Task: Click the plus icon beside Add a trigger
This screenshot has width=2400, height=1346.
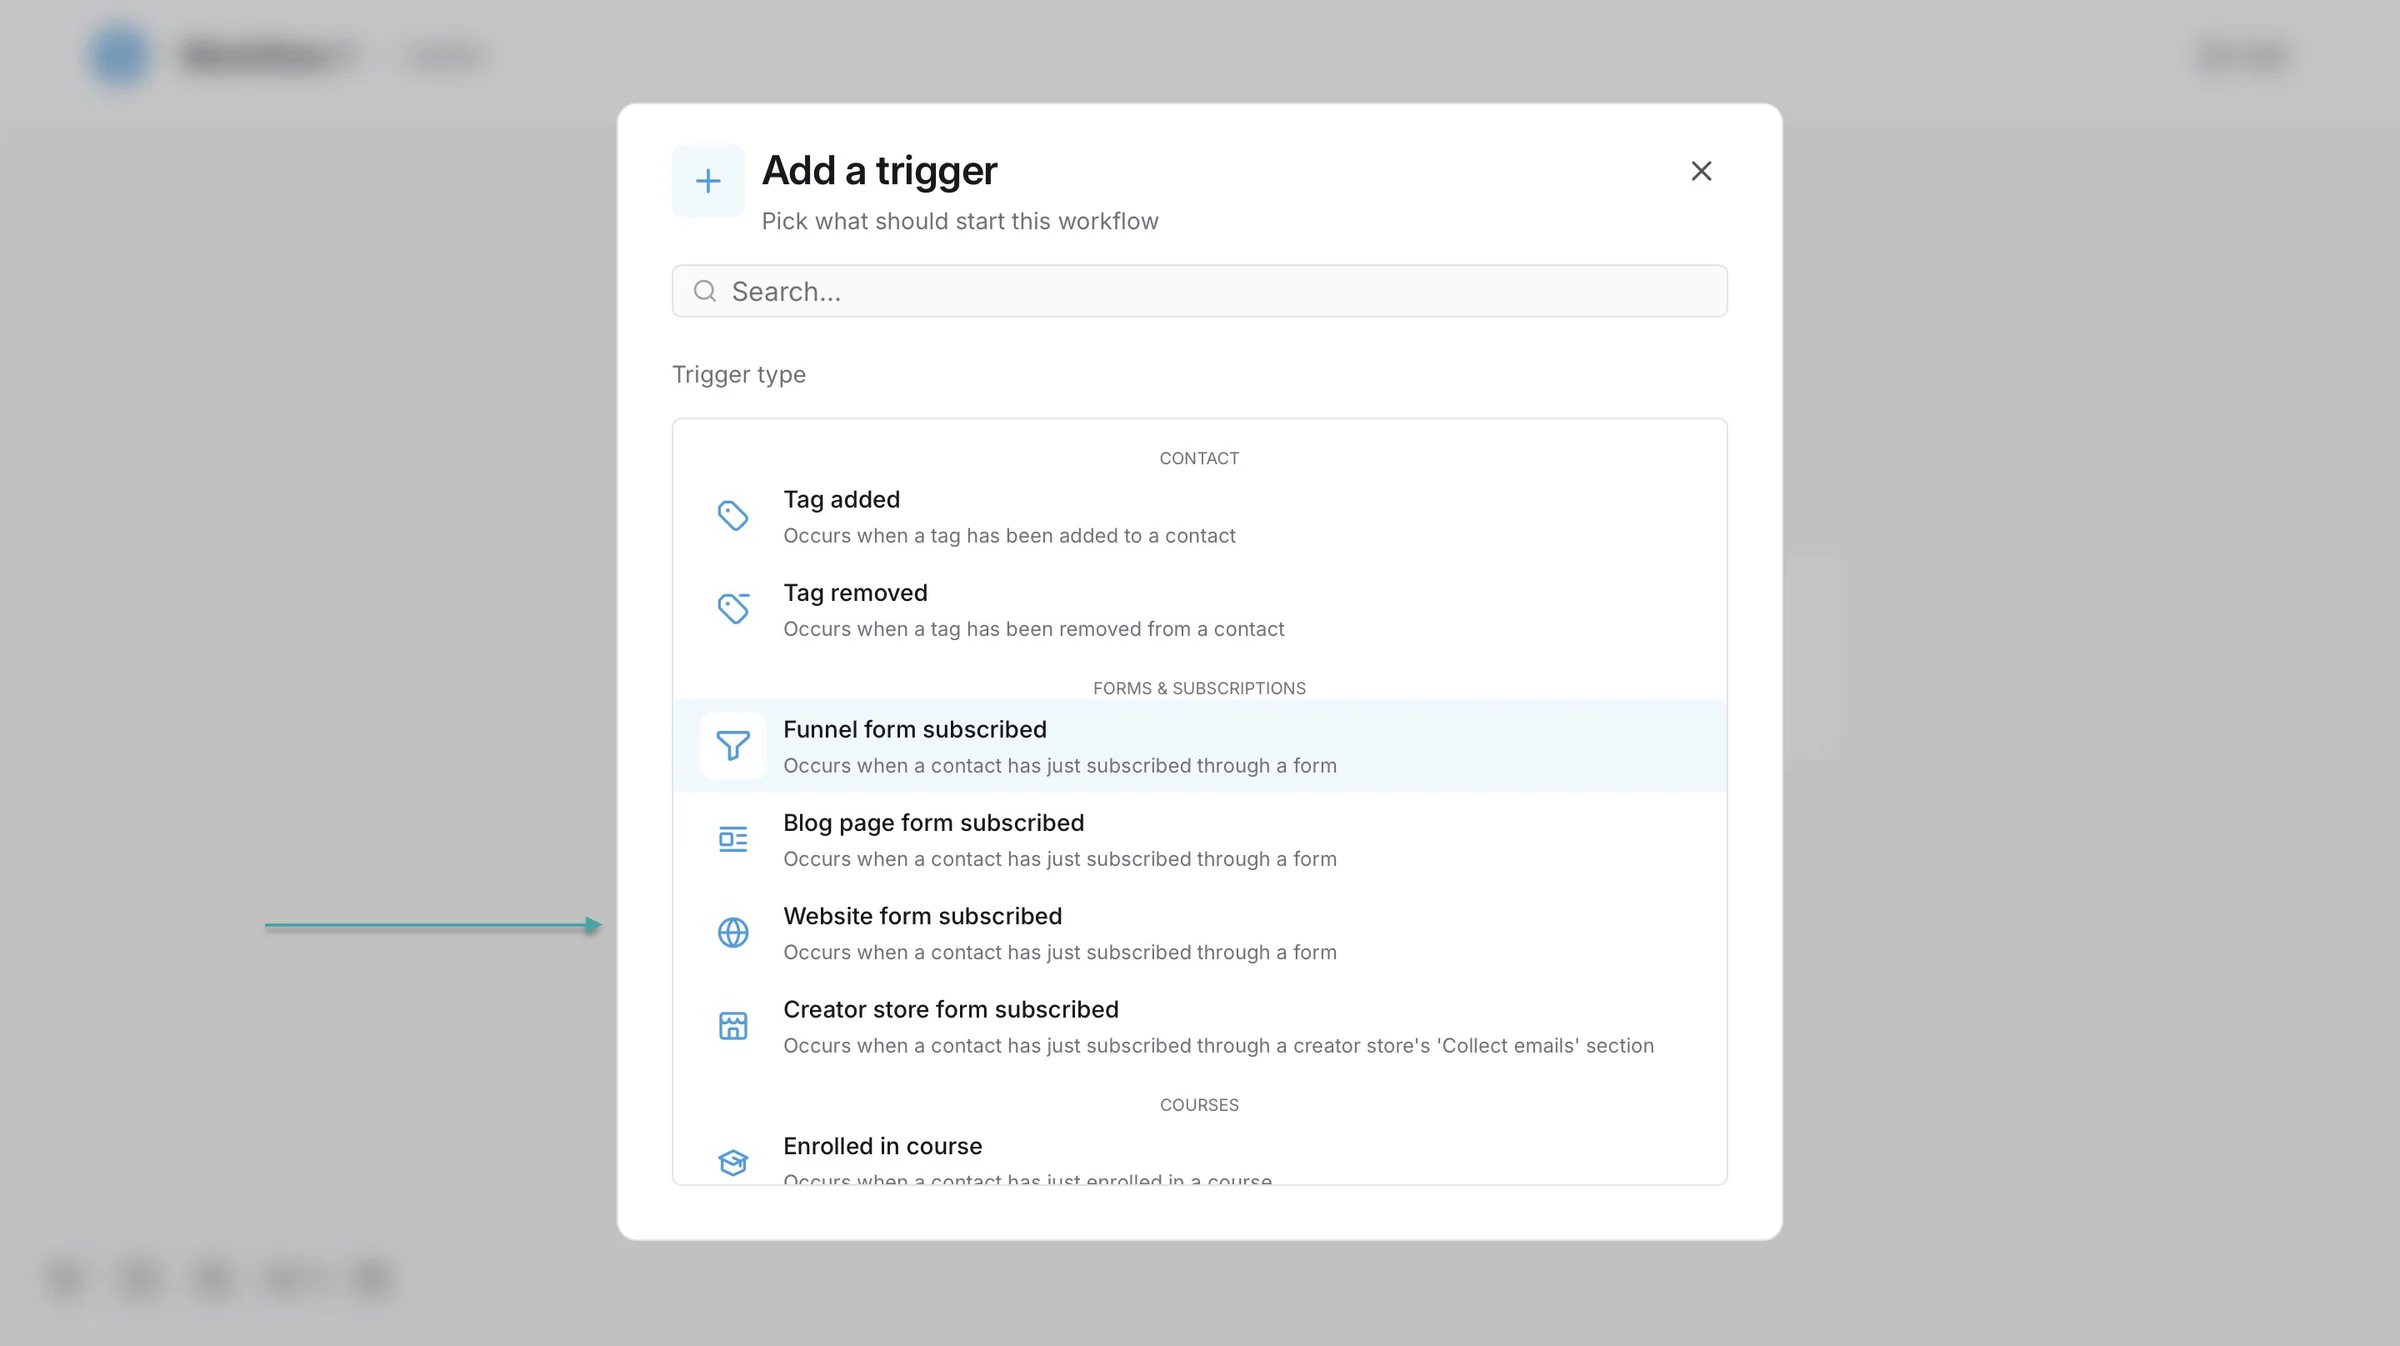Action: tap(708, 181)
